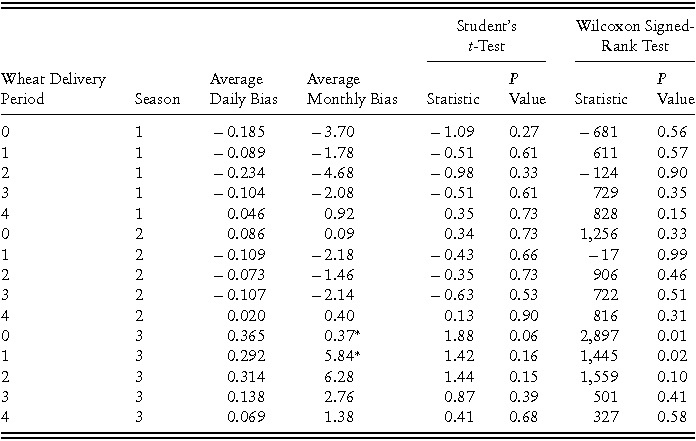Click "Statistic" header under Wilcoxon Signed-Rank Test
This screenshot has height=441, width=696.
click(x=602, y=99)
